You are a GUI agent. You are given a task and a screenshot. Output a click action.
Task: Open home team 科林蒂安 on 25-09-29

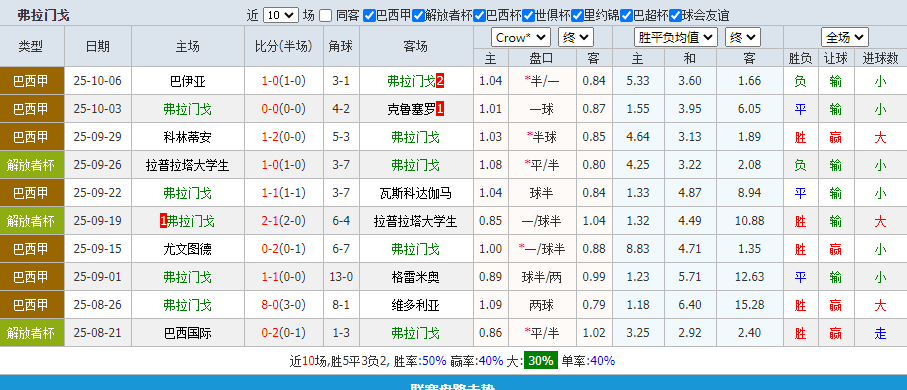coord(188,137)
